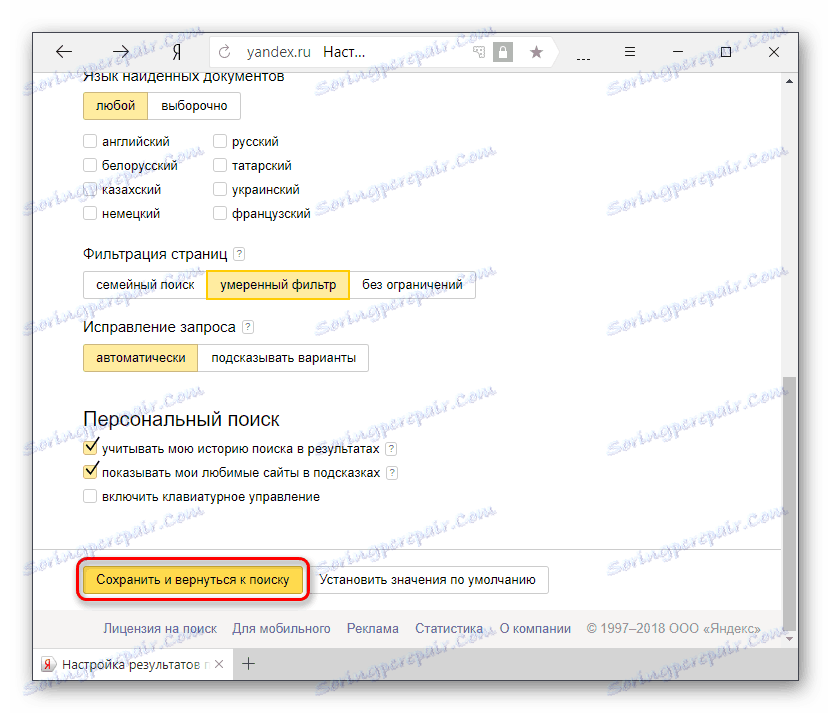Open the О компании link
This screenshot has height=713, width=831.
pyautogui.click(x=535, y=628)
